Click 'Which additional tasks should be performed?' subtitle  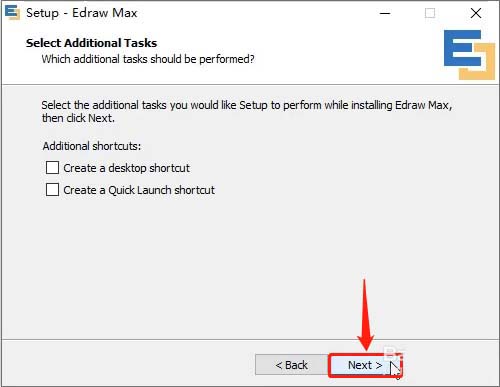[x=148, y=59]
